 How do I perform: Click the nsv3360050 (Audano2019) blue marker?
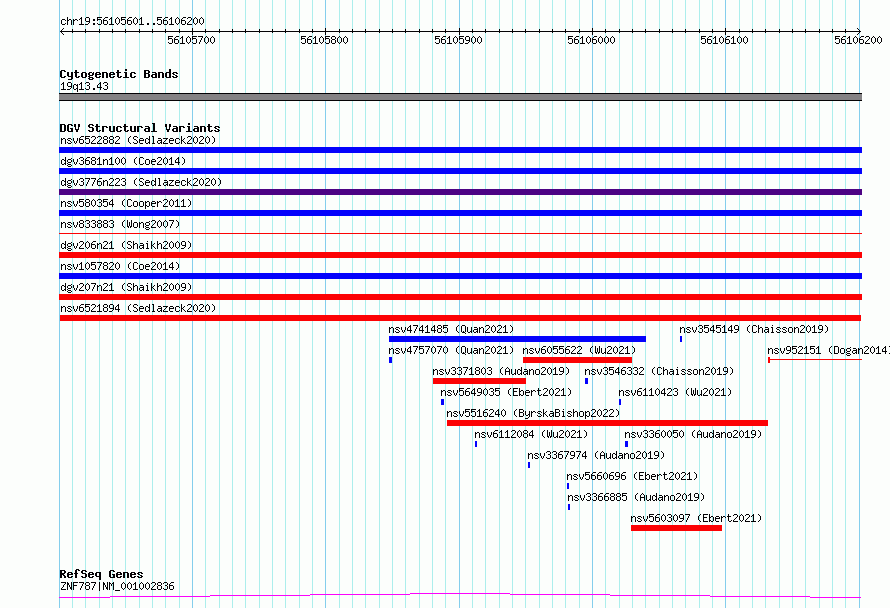click(x=627, y=444)
